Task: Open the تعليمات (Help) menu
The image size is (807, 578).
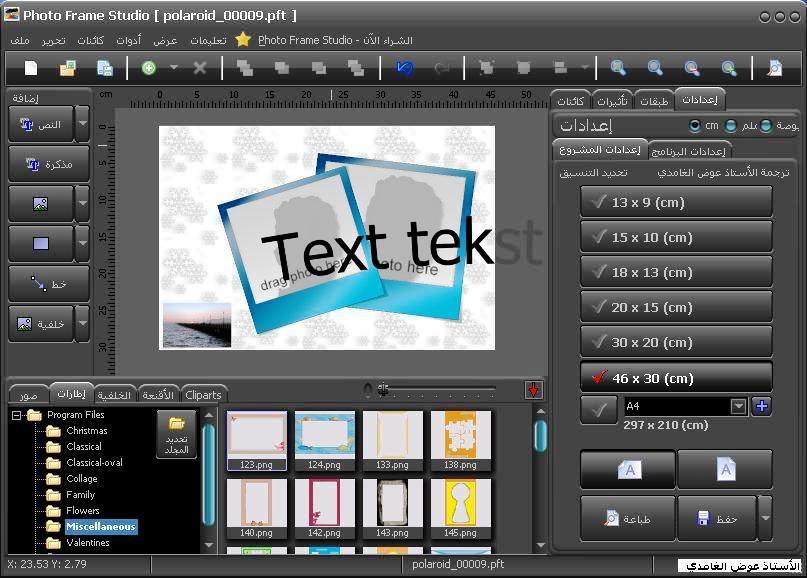Action: coord(208,40)
